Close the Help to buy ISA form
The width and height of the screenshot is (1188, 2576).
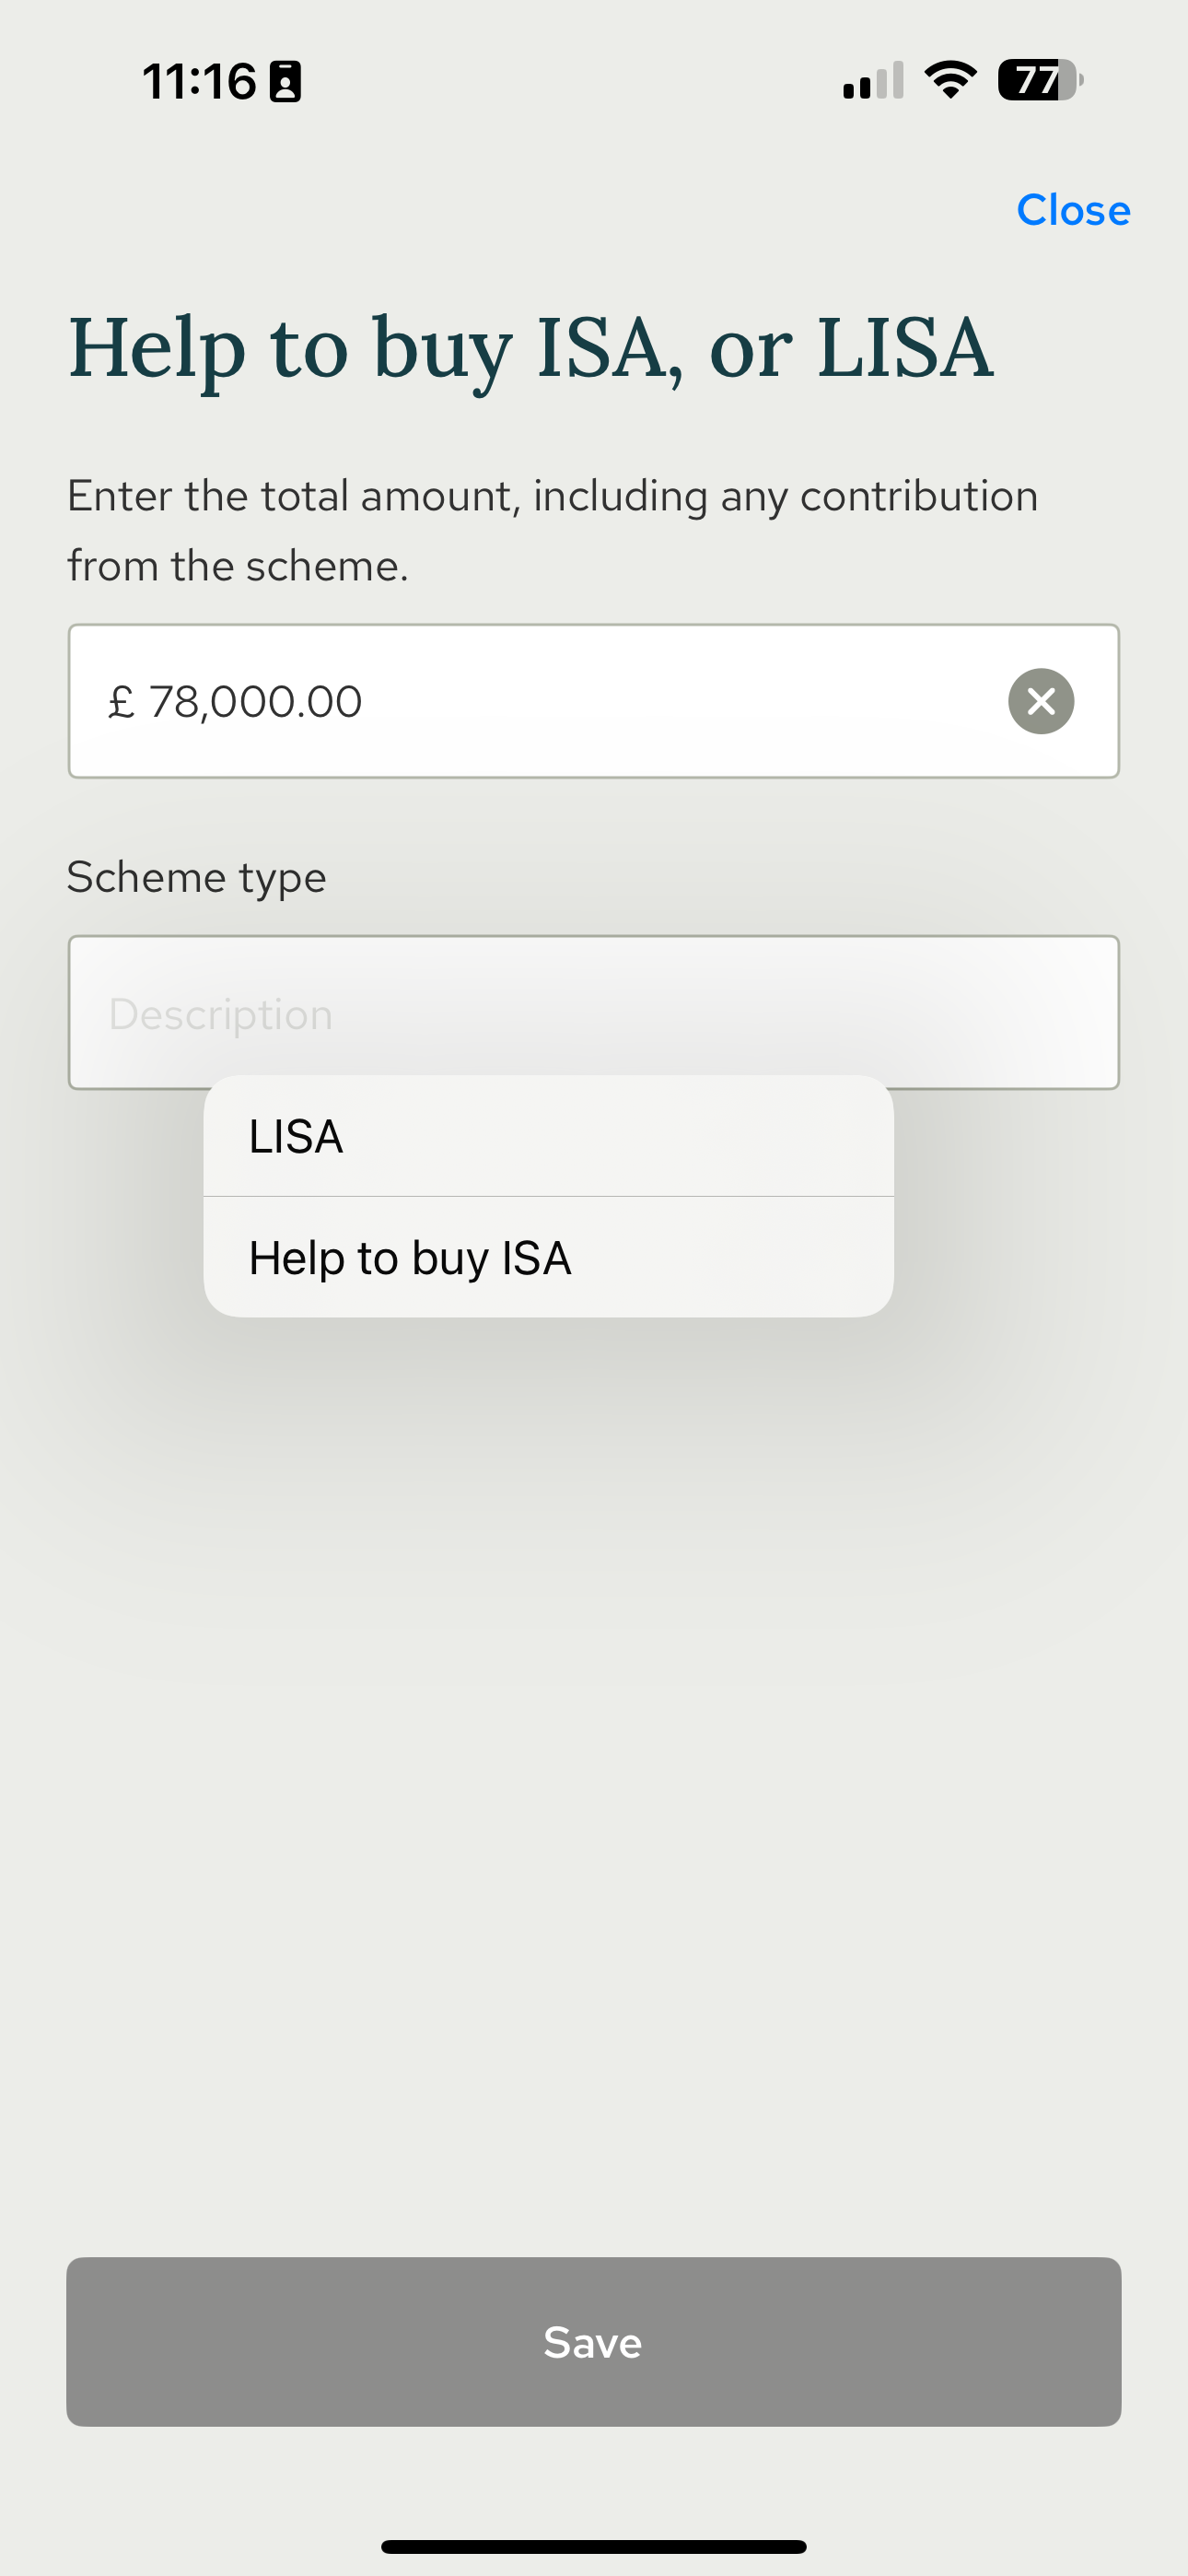click(x=1073, y=210)
